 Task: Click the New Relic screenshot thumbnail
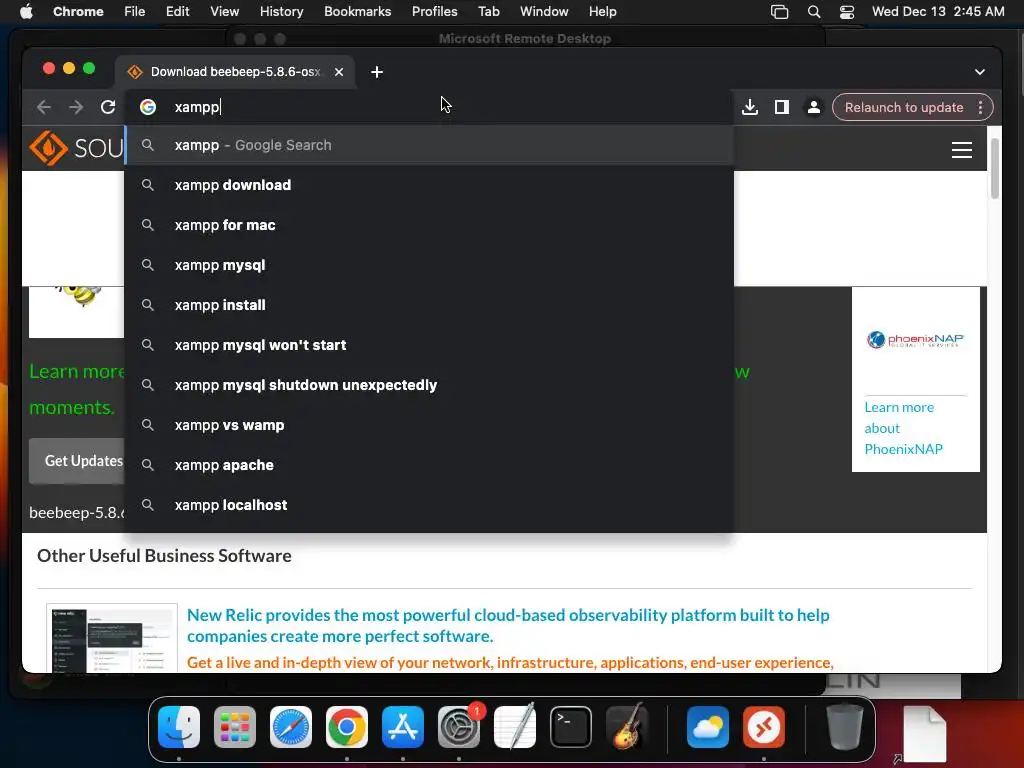coord(112,638)
